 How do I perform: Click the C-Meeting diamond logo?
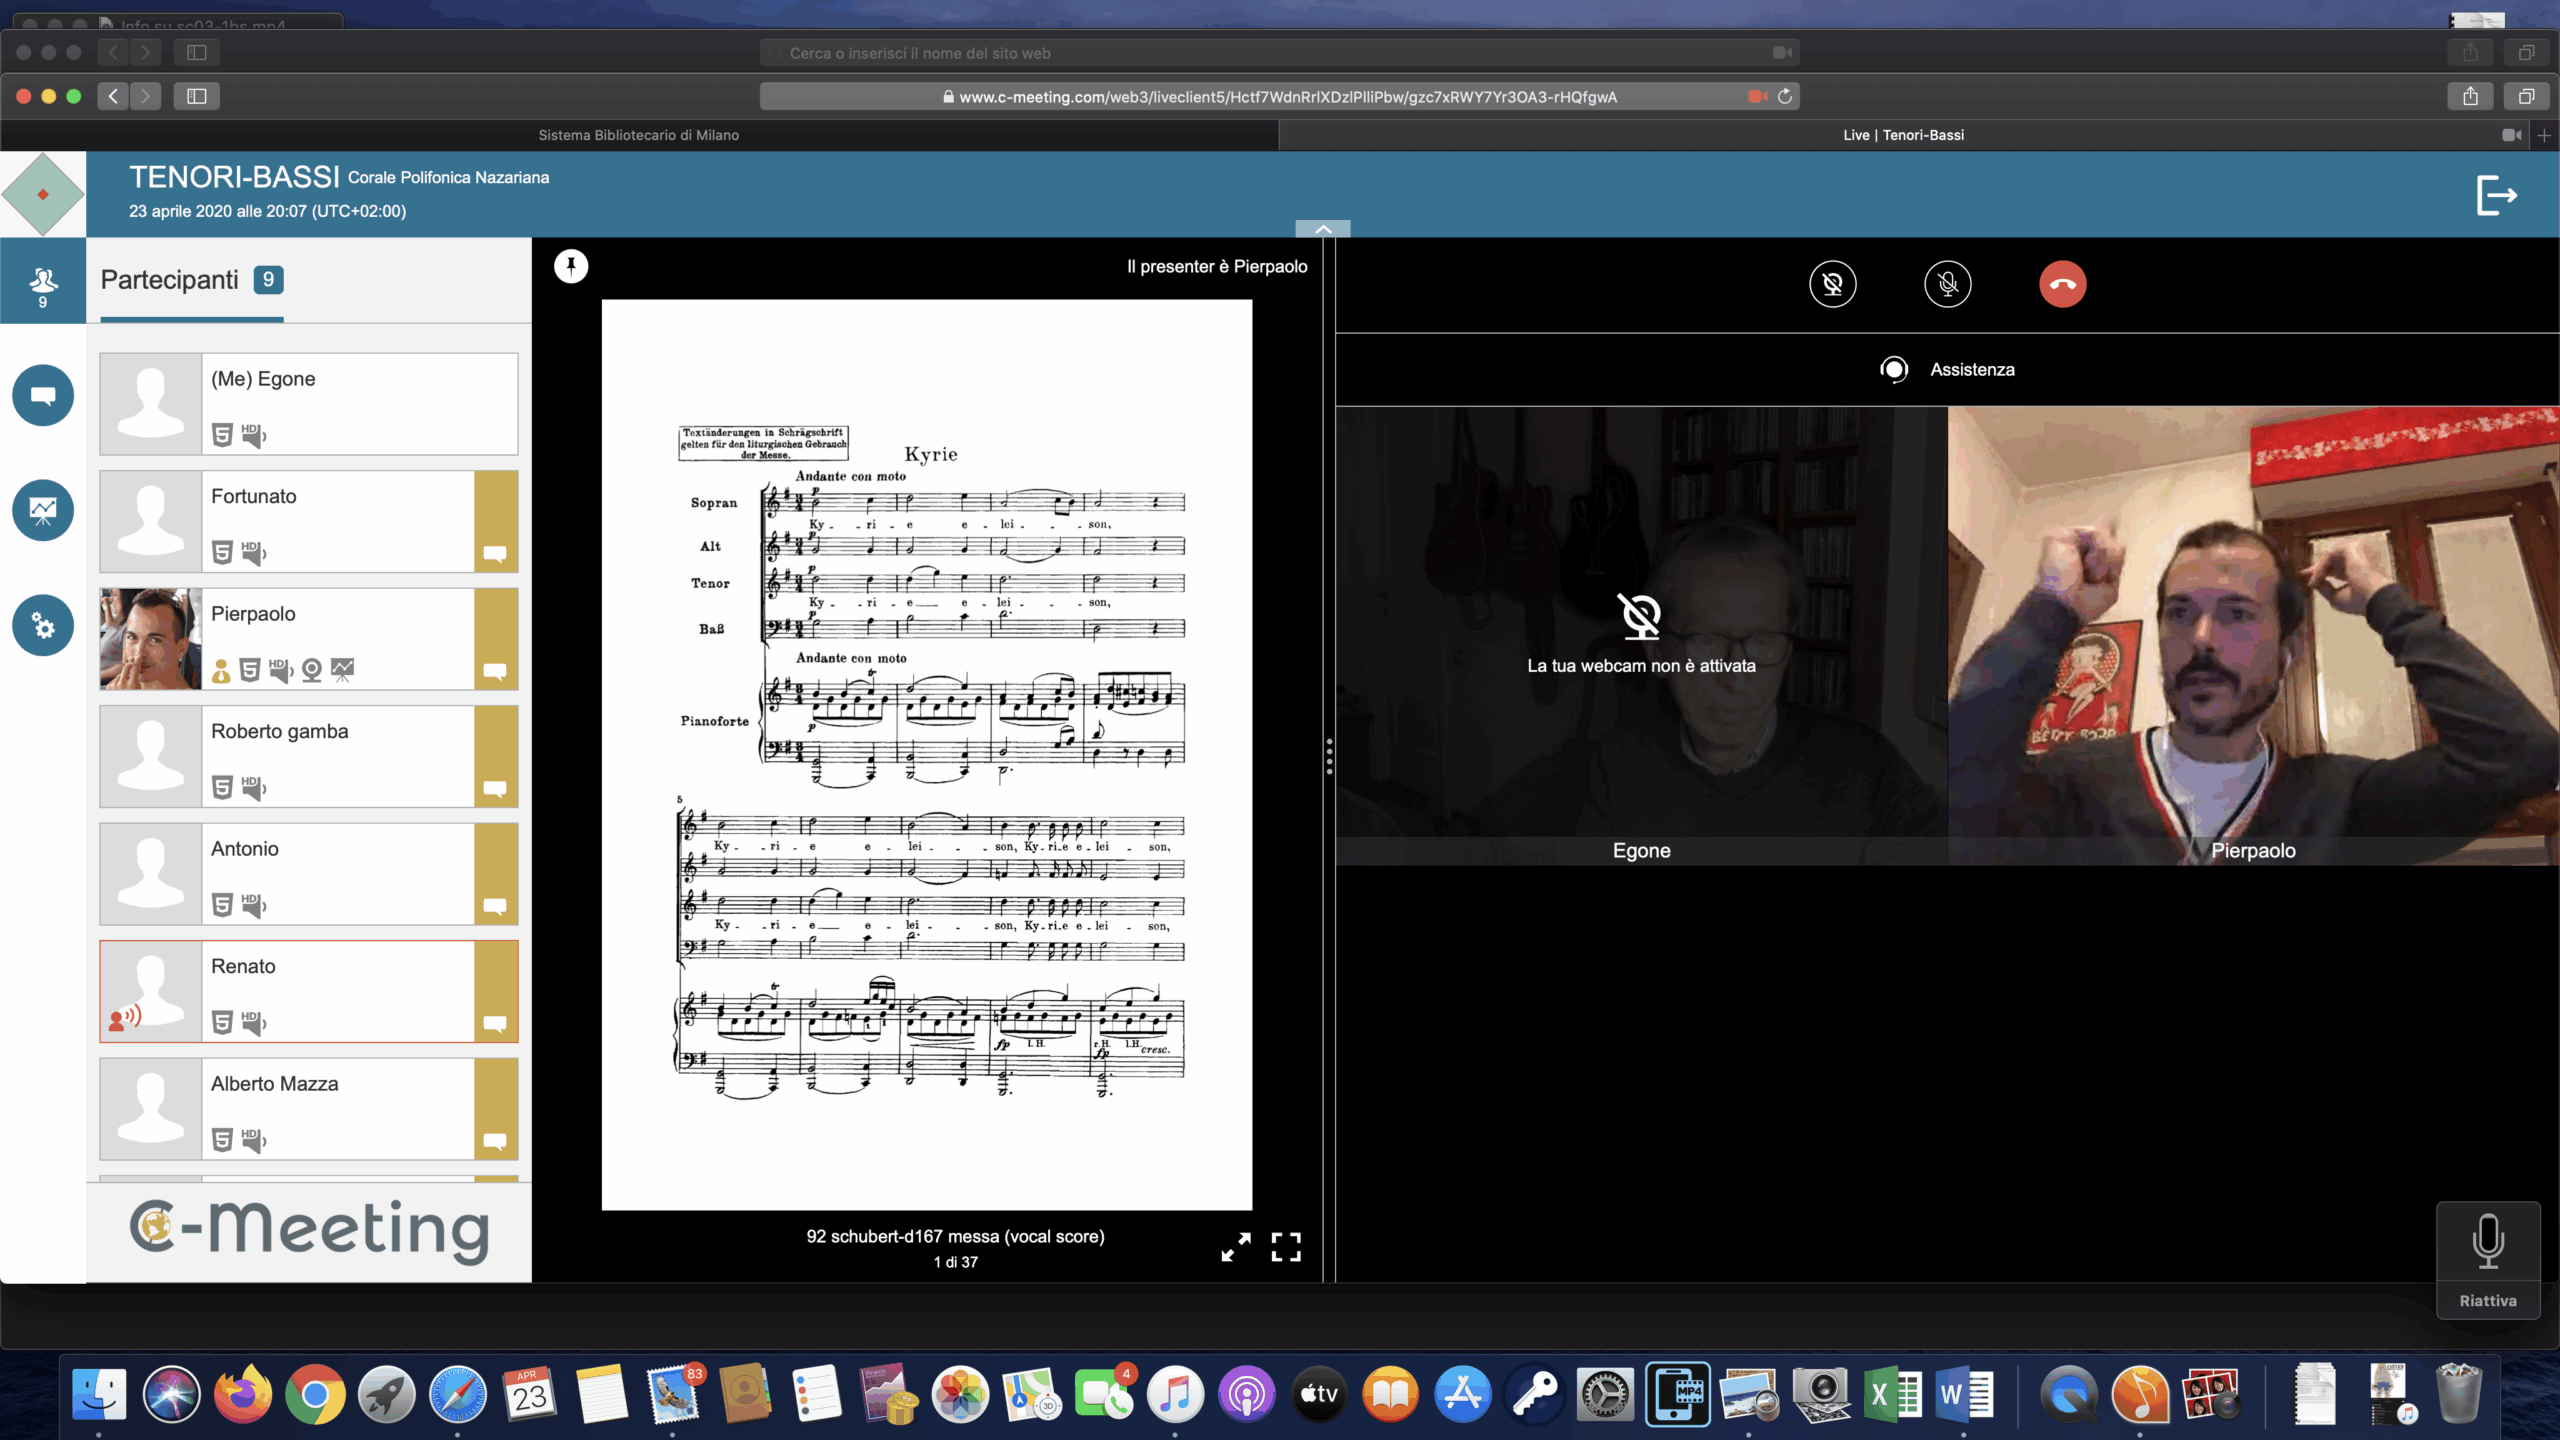[x=43, y=194]
